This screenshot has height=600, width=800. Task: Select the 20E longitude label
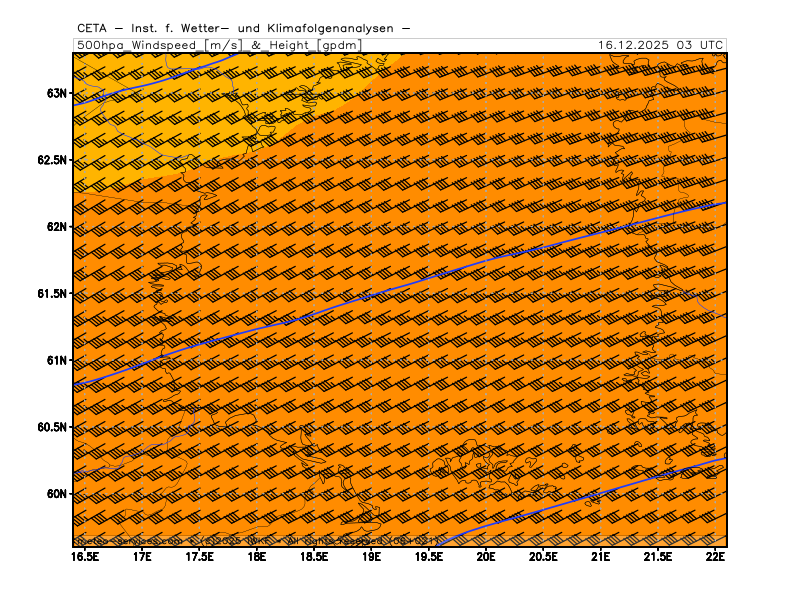(x=487, y=556)
